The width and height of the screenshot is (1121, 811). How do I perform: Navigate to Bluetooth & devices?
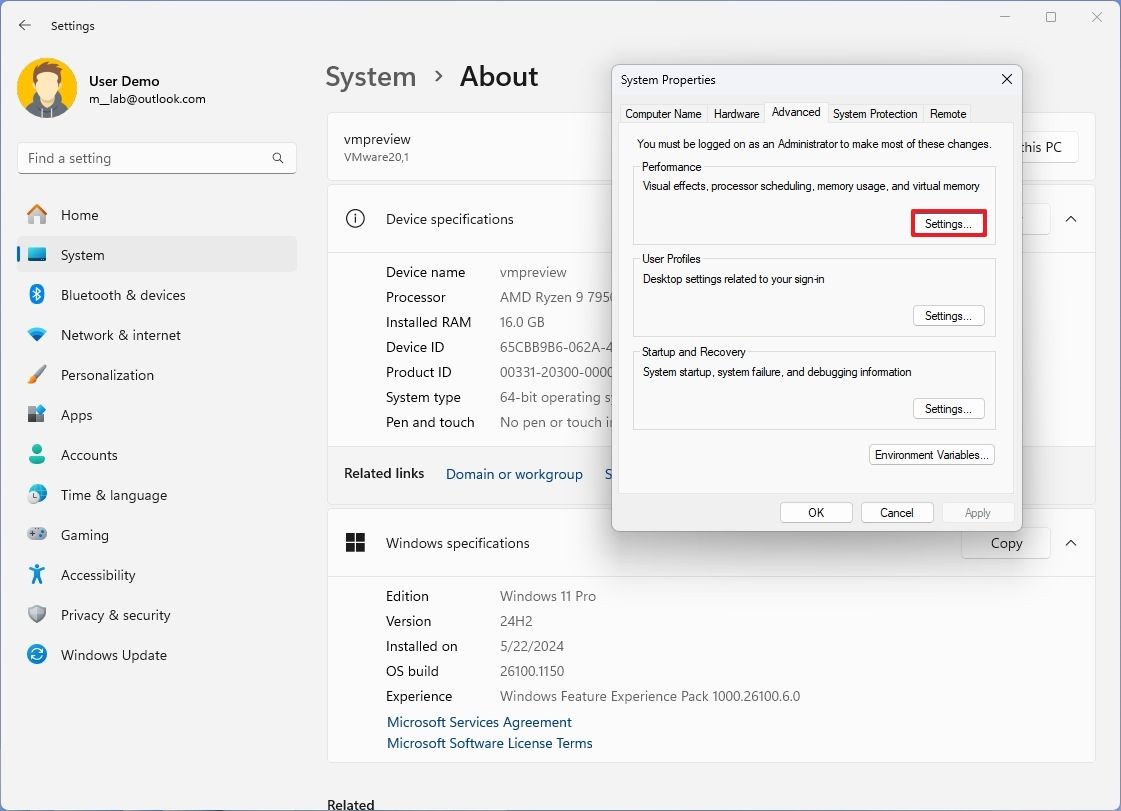pos(124,295)
